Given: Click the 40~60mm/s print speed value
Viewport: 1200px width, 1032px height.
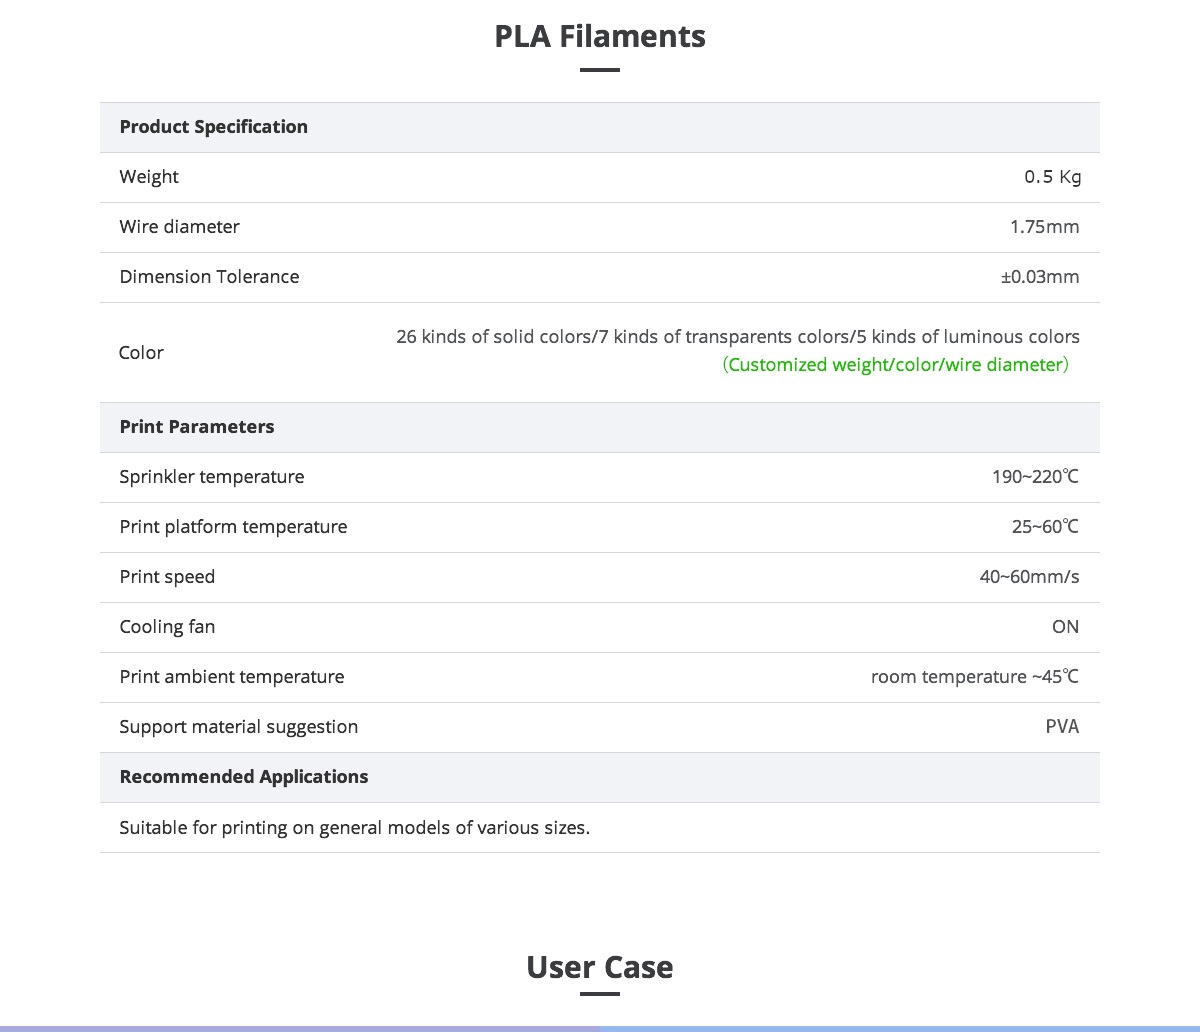Looking at the screenshot, I should point(1030,577).
